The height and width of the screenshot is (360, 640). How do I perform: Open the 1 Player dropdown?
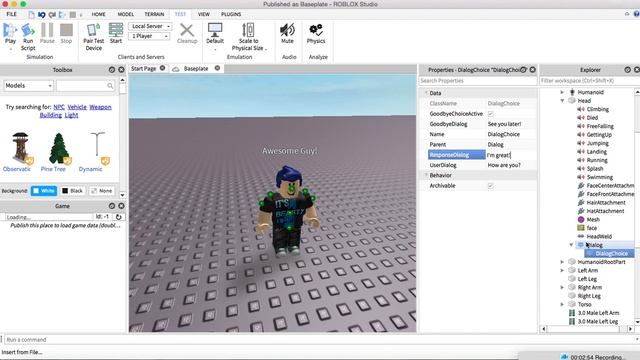click(x=149, y=36)
